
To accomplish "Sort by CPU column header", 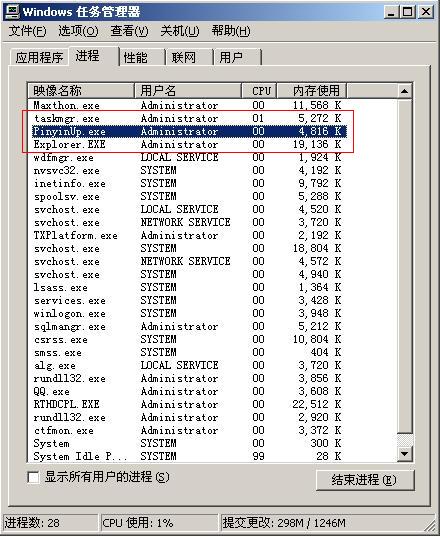I will [x=259, y=91].
